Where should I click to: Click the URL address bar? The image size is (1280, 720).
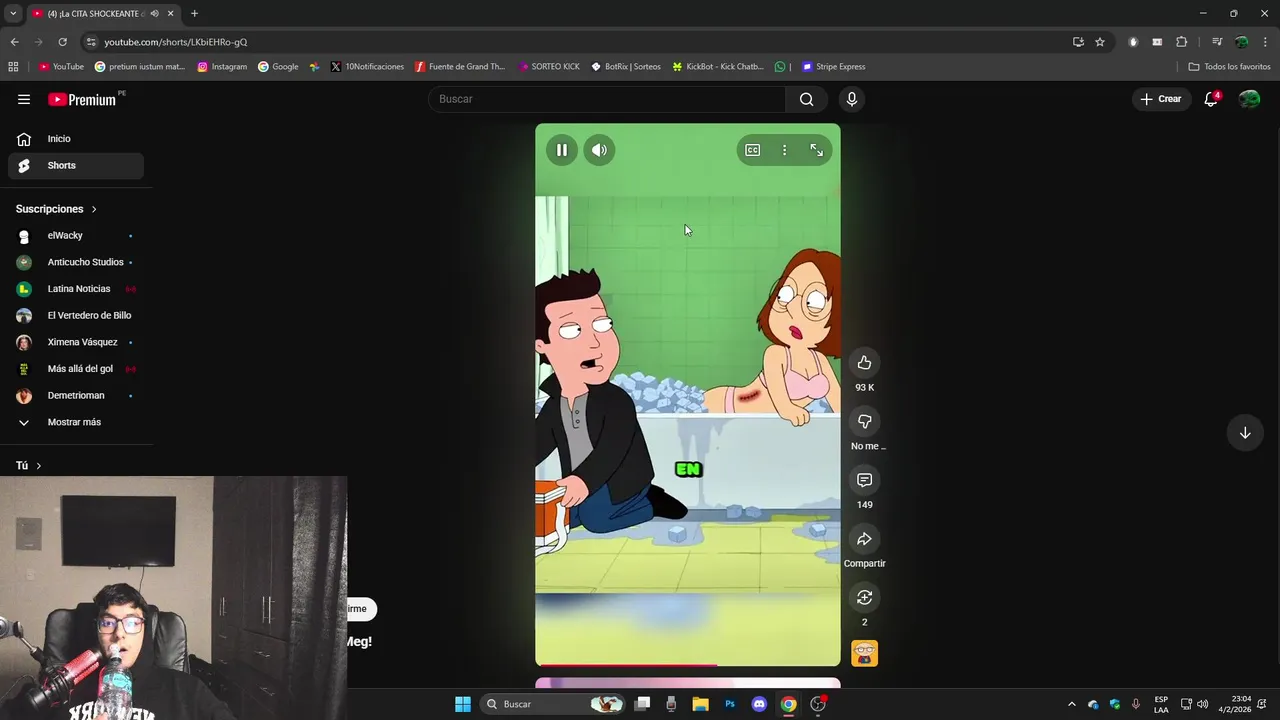(575, 42)
